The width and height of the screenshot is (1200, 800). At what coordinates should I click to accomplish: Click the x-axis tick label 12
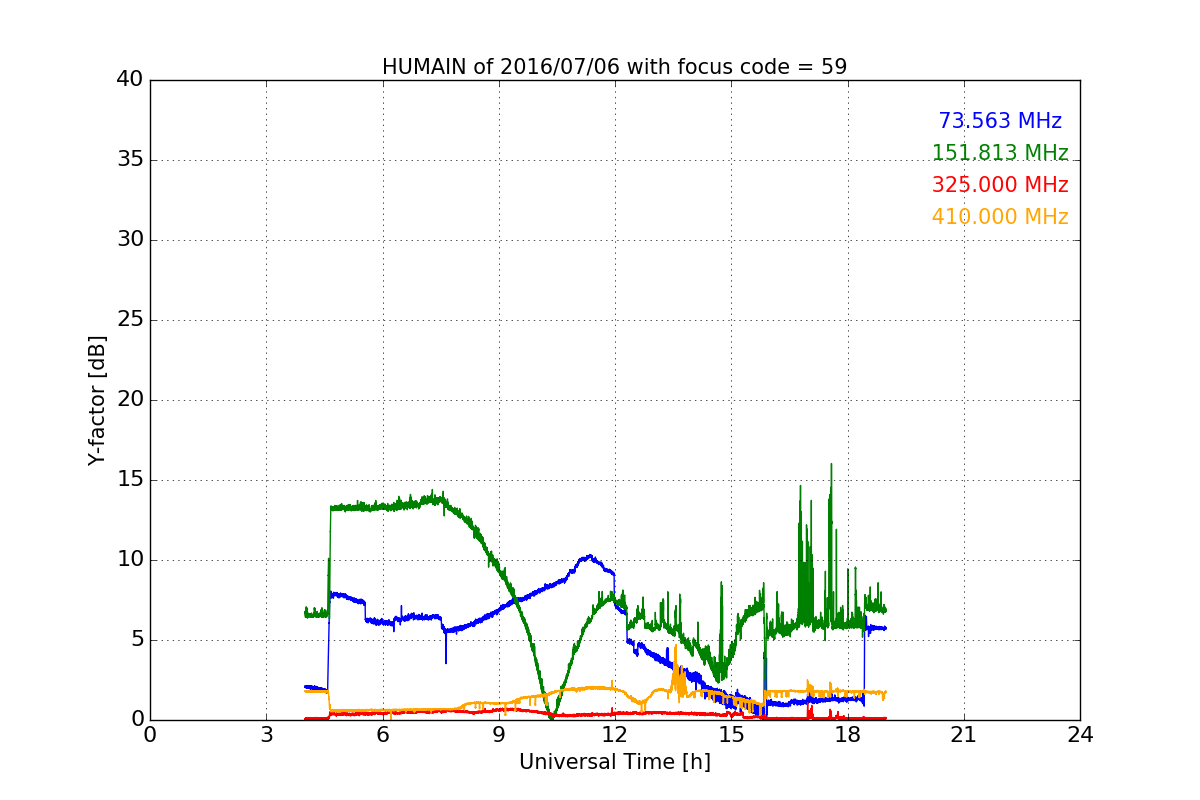pos(615,735)
